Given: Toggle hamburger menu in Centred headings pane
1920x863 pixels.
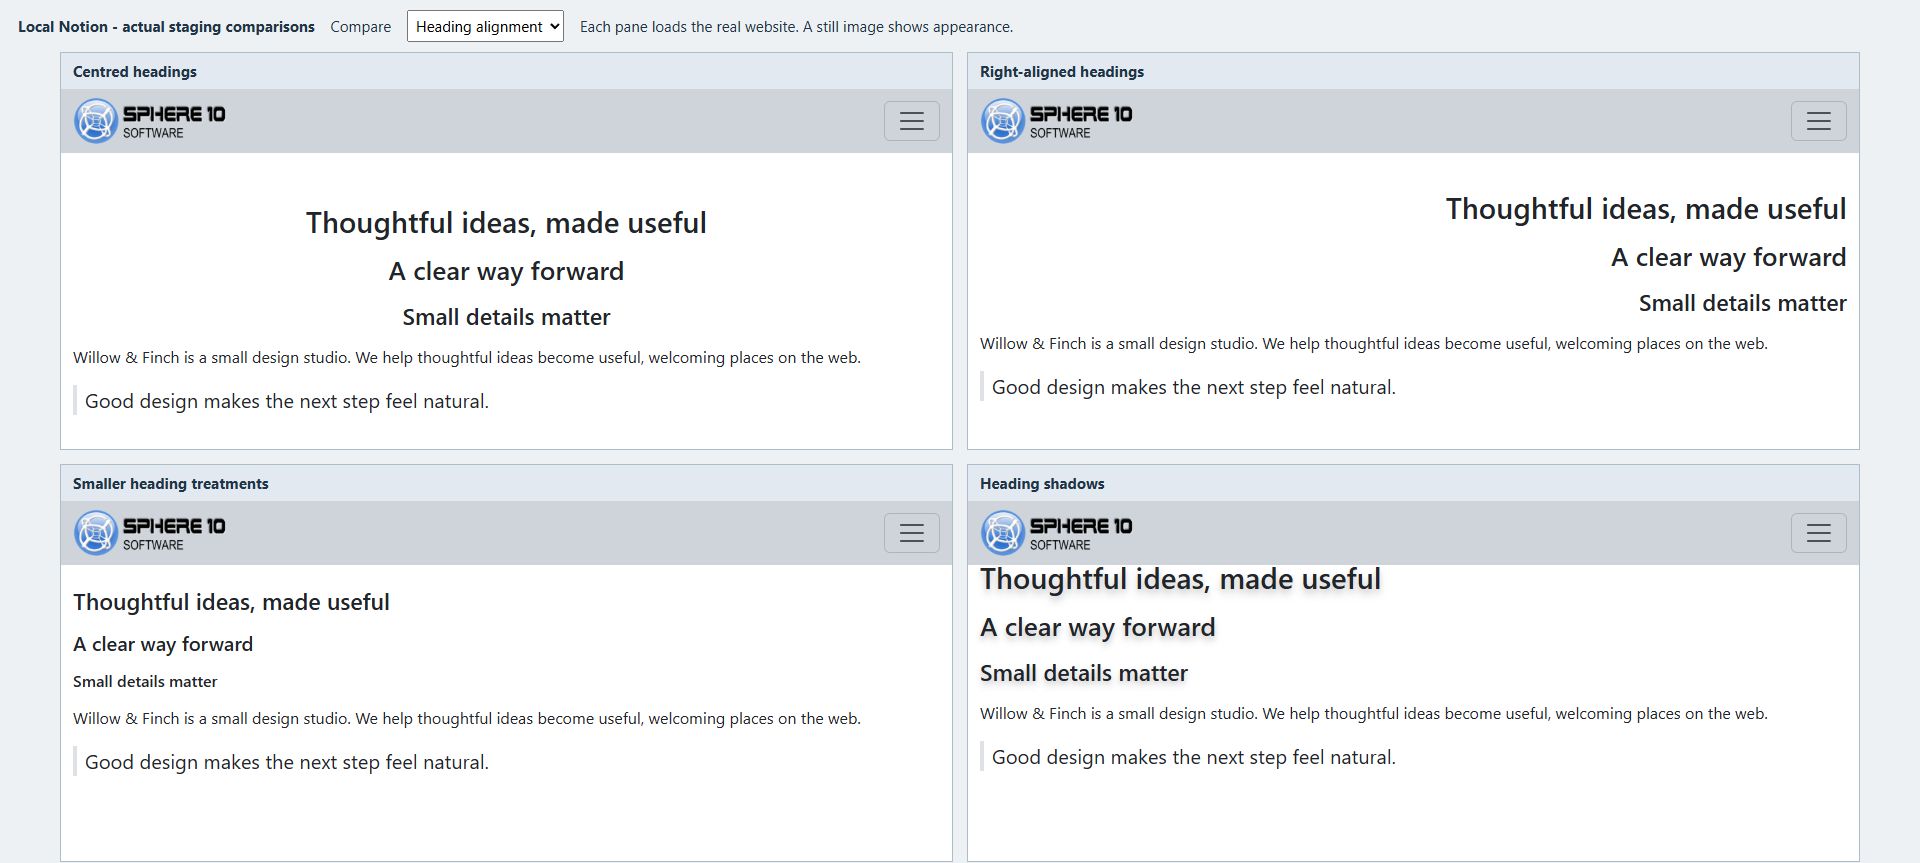Looking at the screenshot, I should point(911,121).
